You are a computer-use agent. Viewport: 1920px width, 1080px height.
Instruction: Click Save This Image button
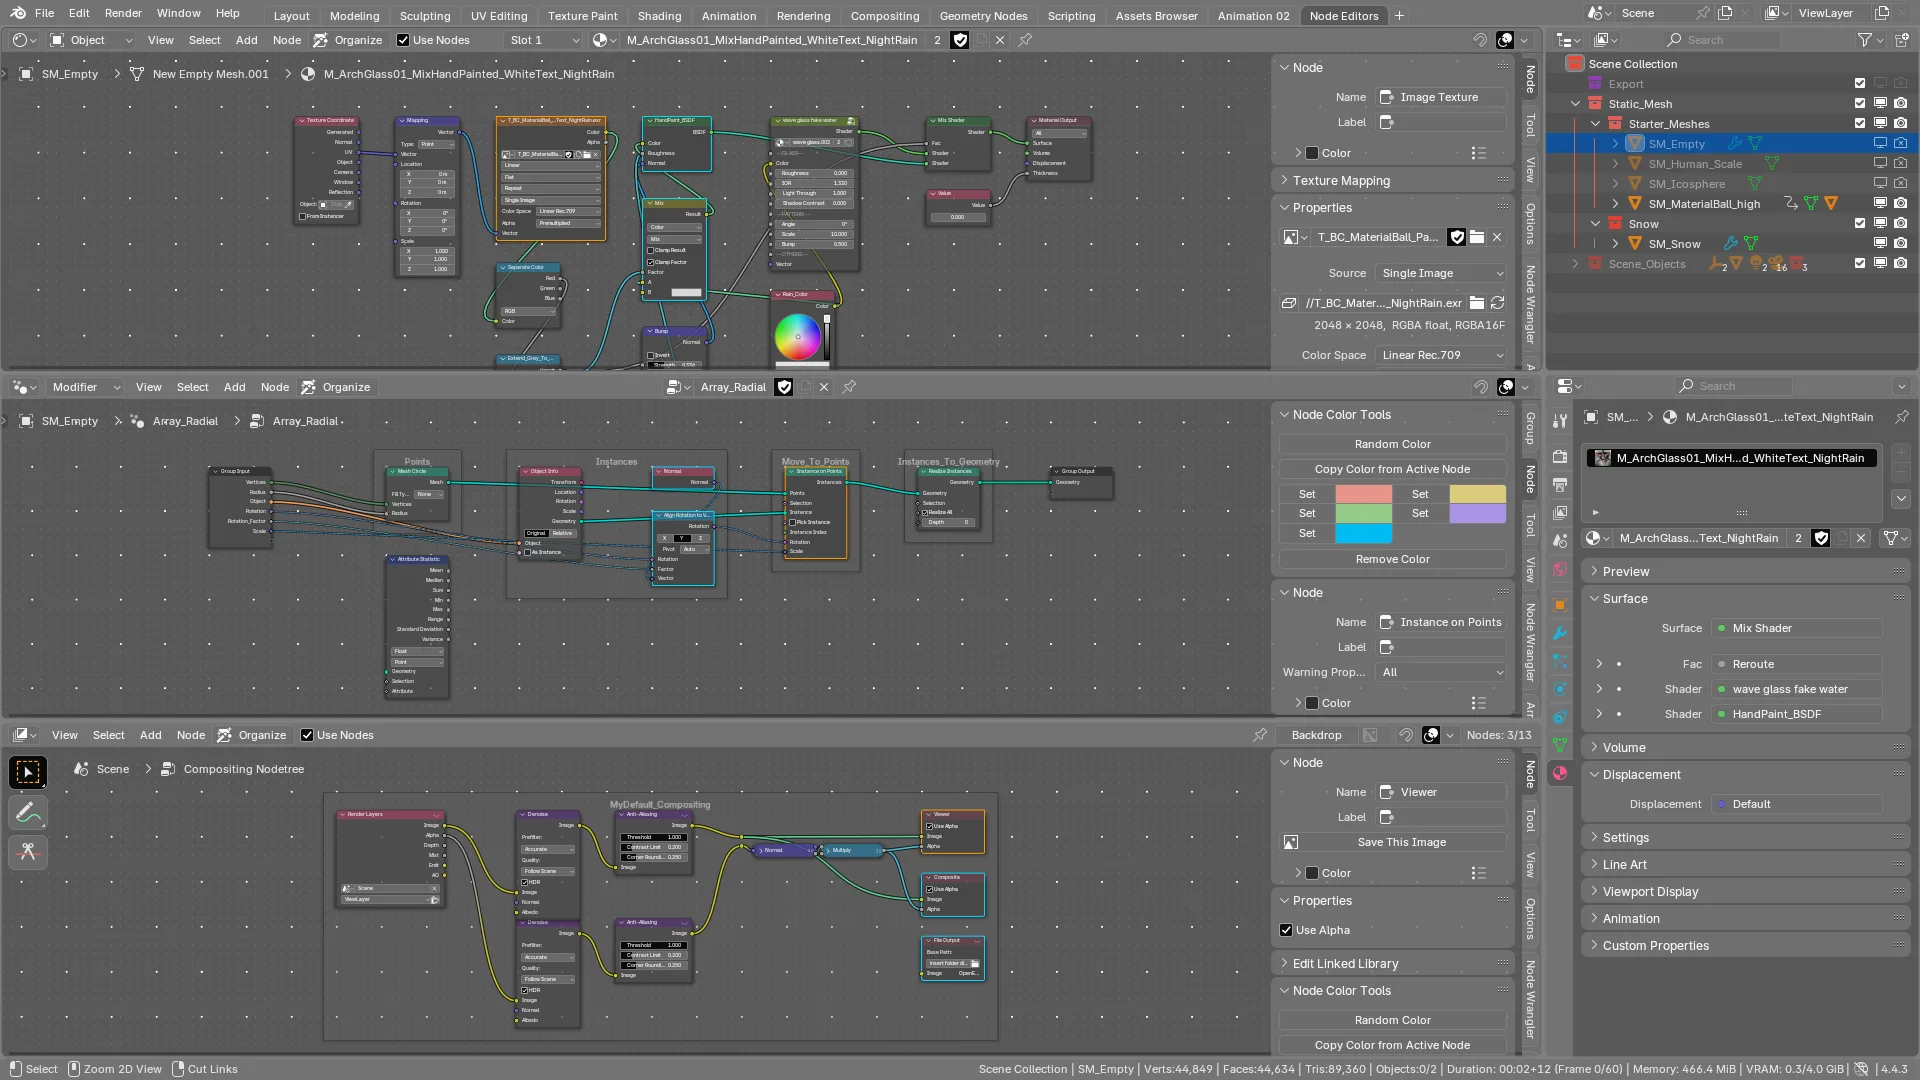(x=1392, y=842)
